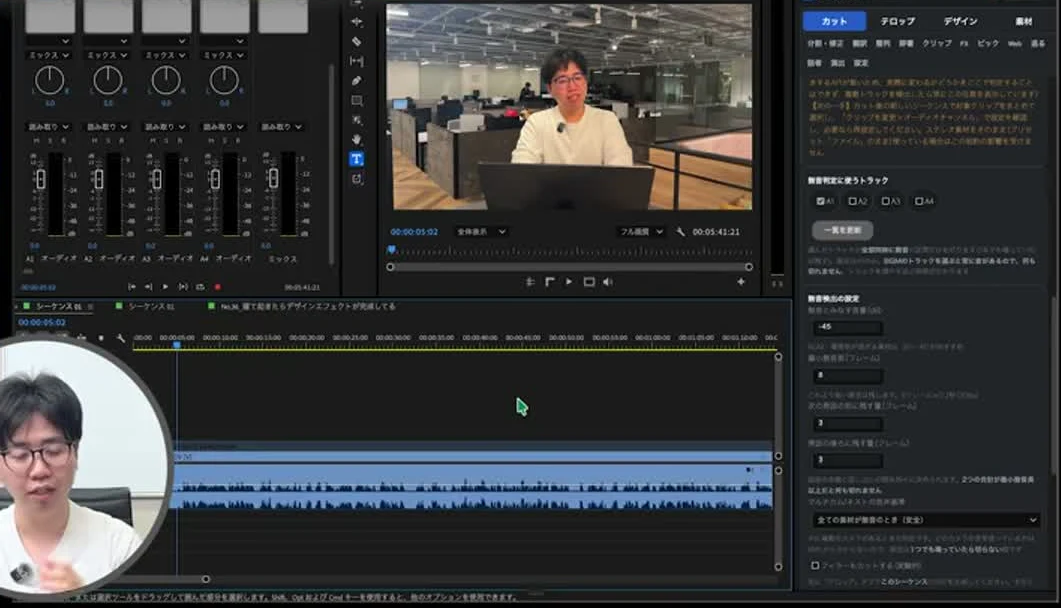
Task: Click Go to Out point in audio mixer
Action: point(148,287)
